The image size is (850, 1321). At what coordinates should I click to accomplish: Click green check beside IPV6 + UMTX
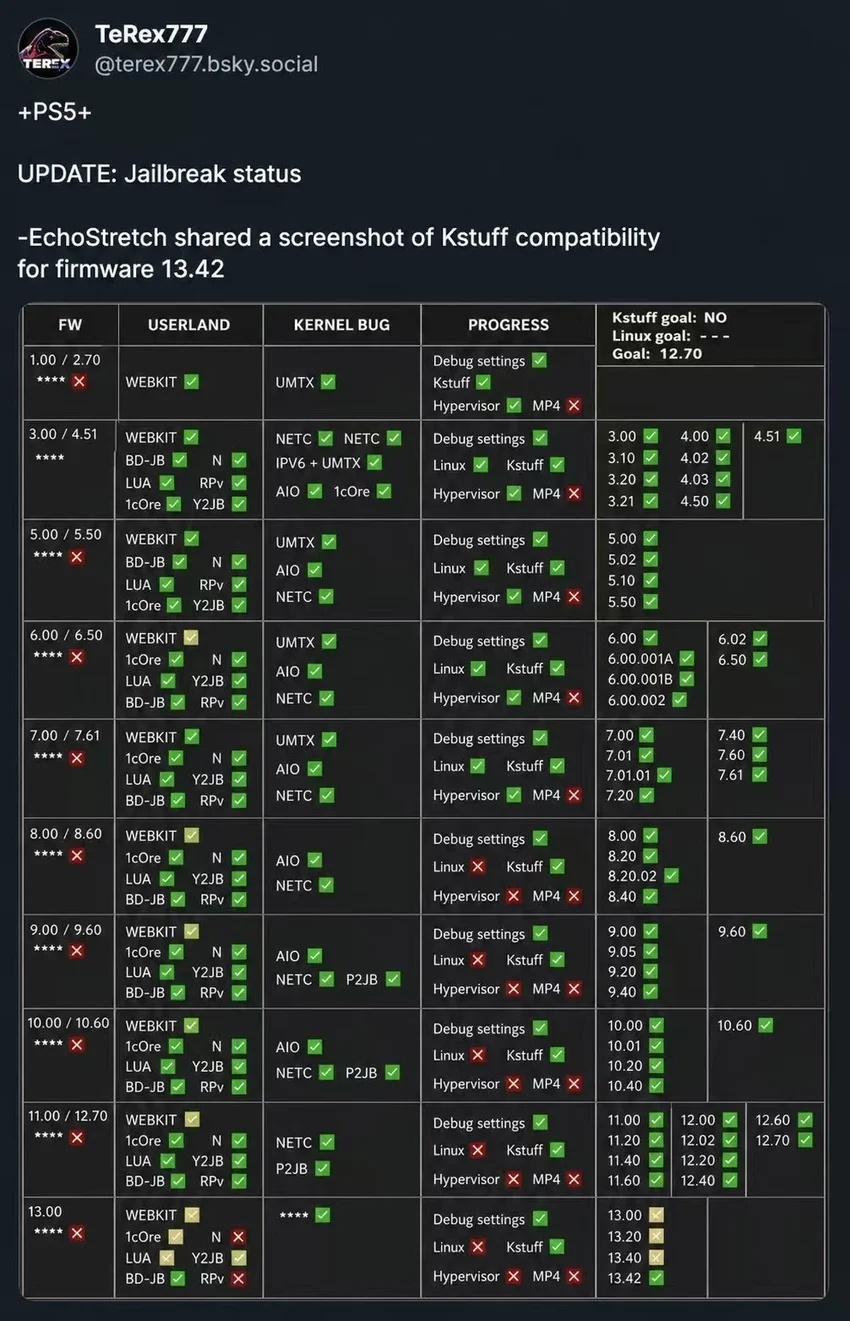(374, 463)
